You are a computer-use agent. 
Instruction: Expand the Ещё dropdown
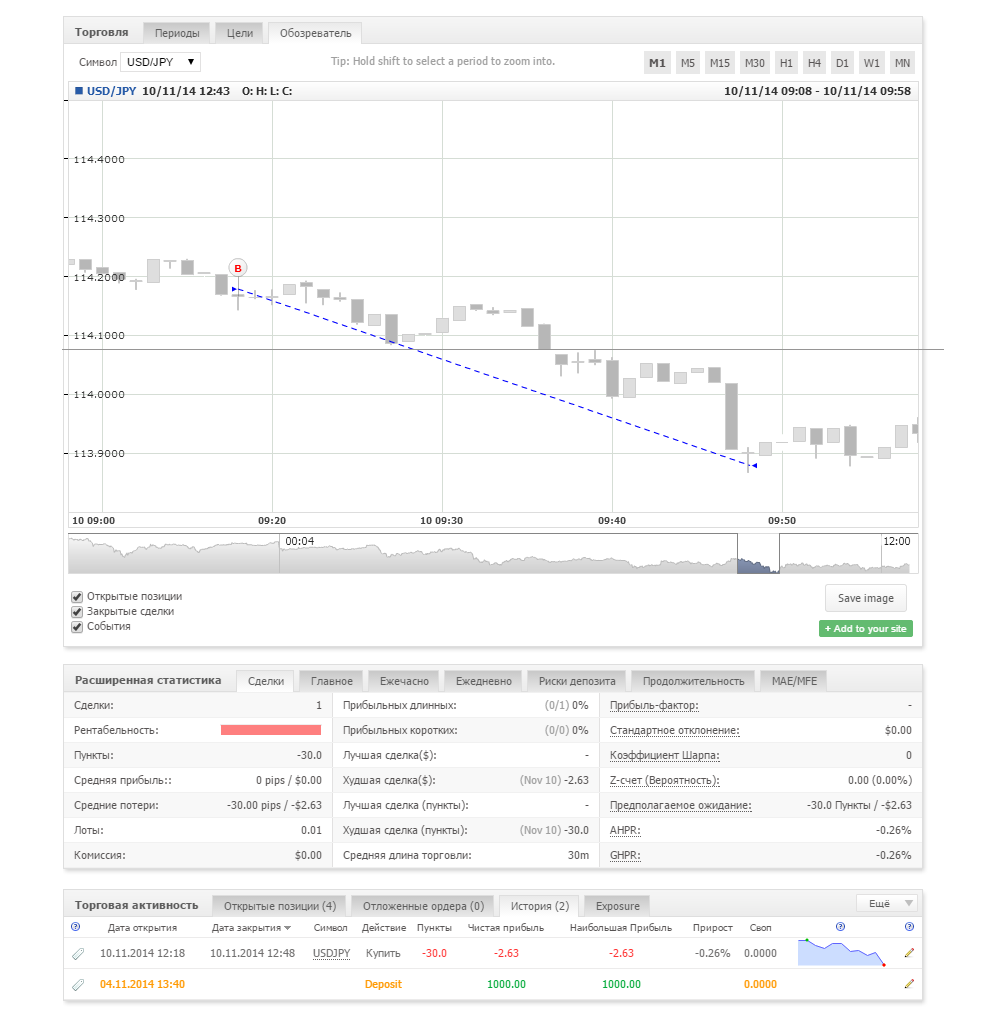888,903
